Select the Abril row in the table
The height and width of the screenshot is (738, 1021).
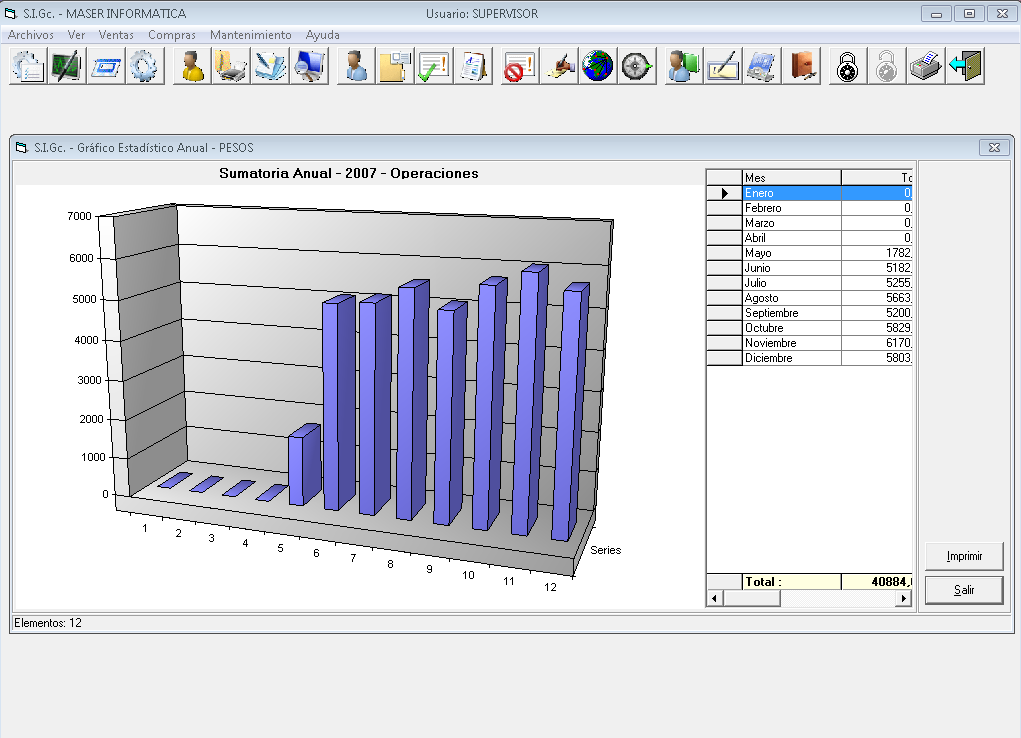click(x=809, y=238)
